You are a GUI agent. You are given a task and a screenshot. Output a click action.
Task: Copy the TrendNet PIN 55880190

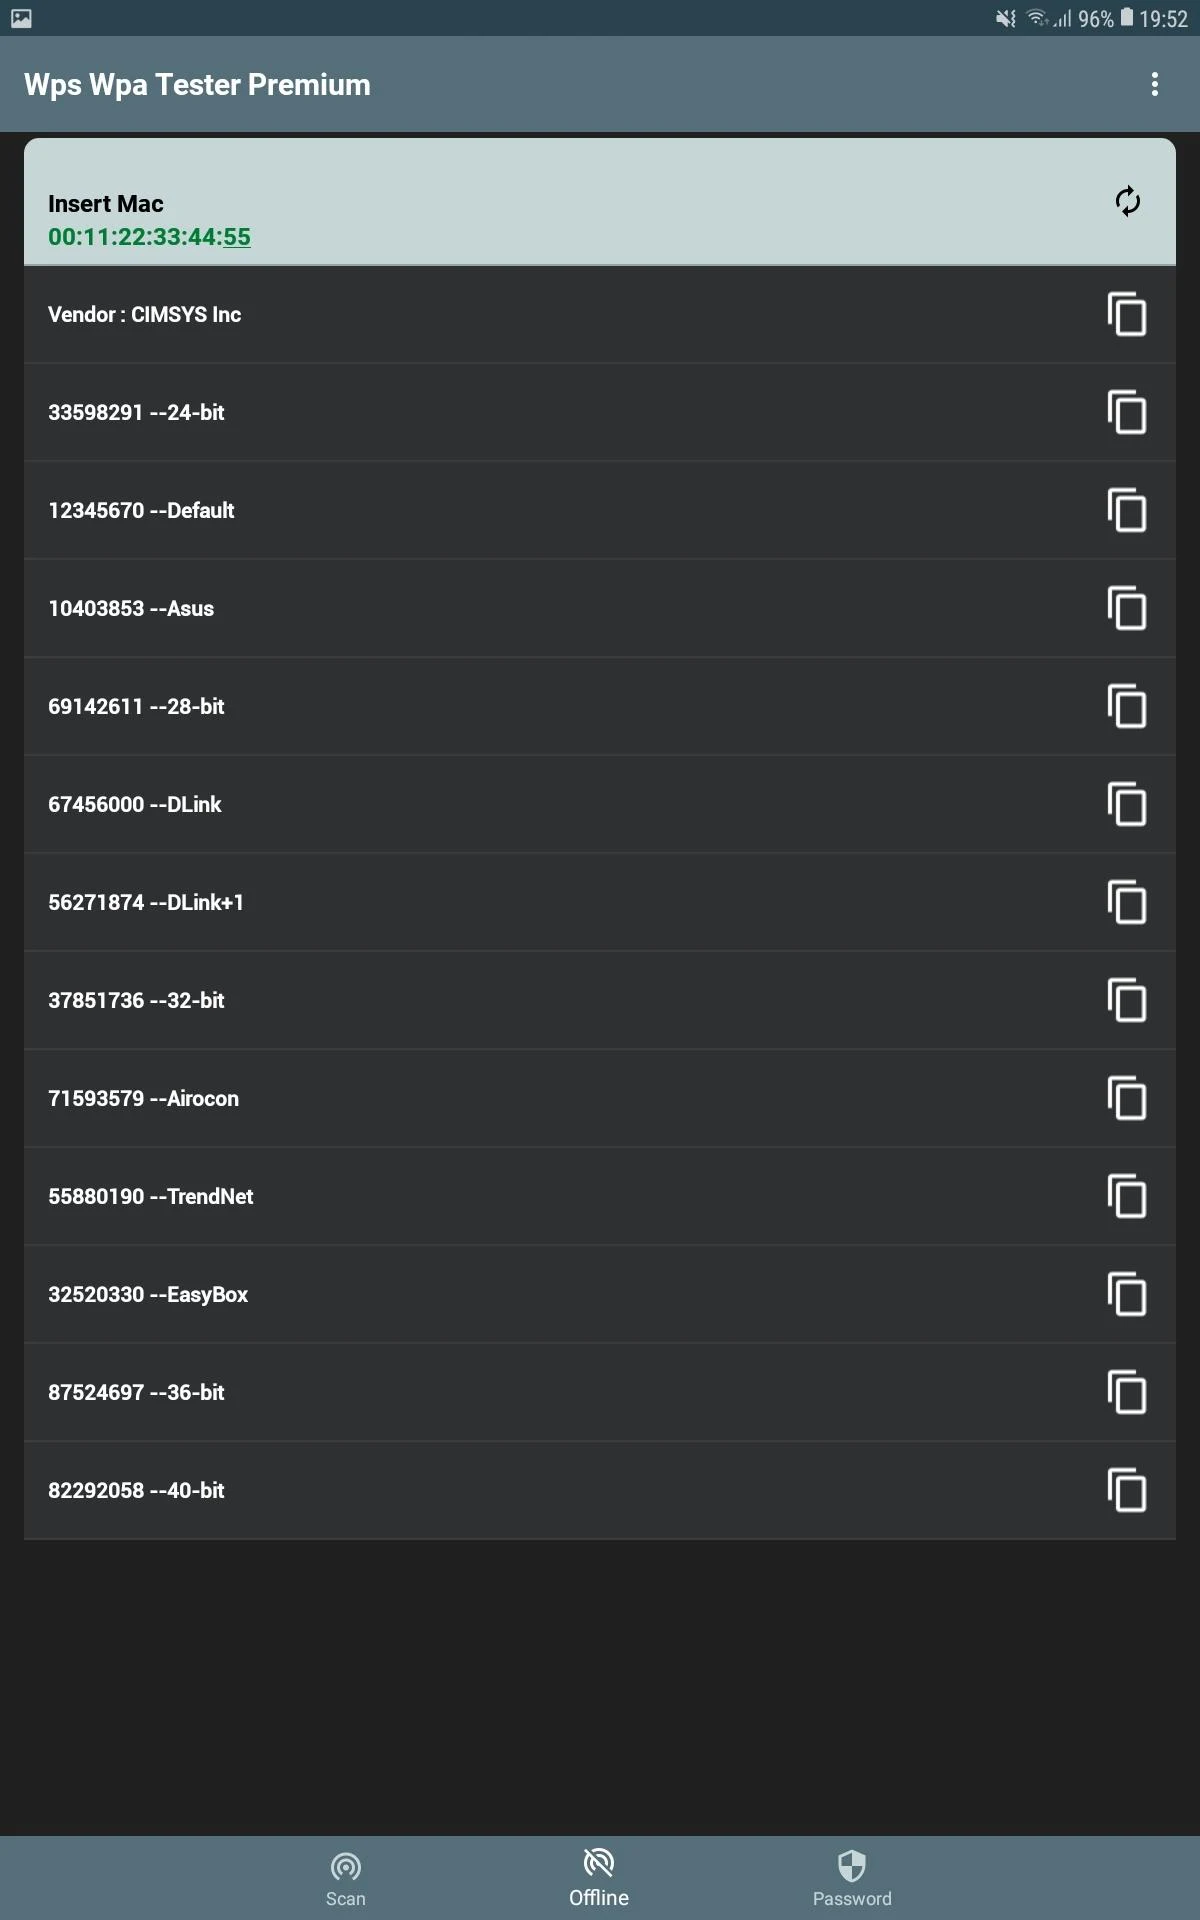click(x=1127, y=1197)
